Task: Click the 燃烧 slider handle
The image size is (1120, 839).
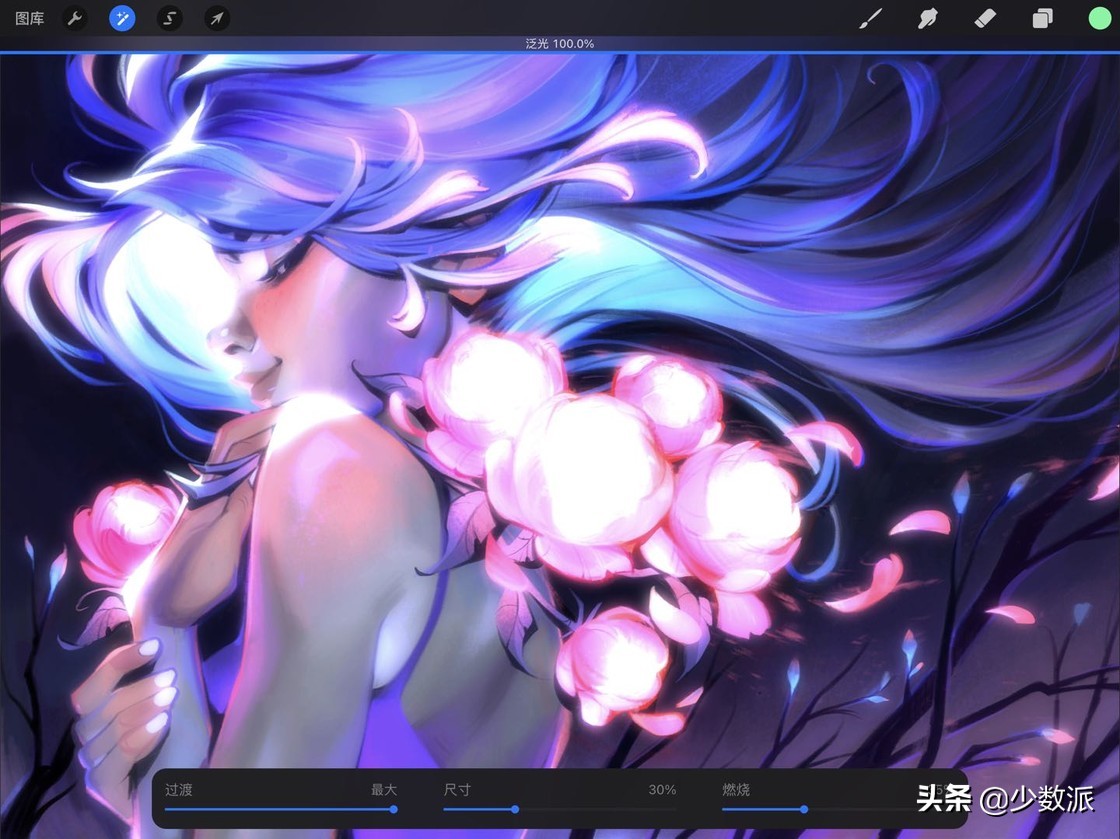Action: pos(804,809)
